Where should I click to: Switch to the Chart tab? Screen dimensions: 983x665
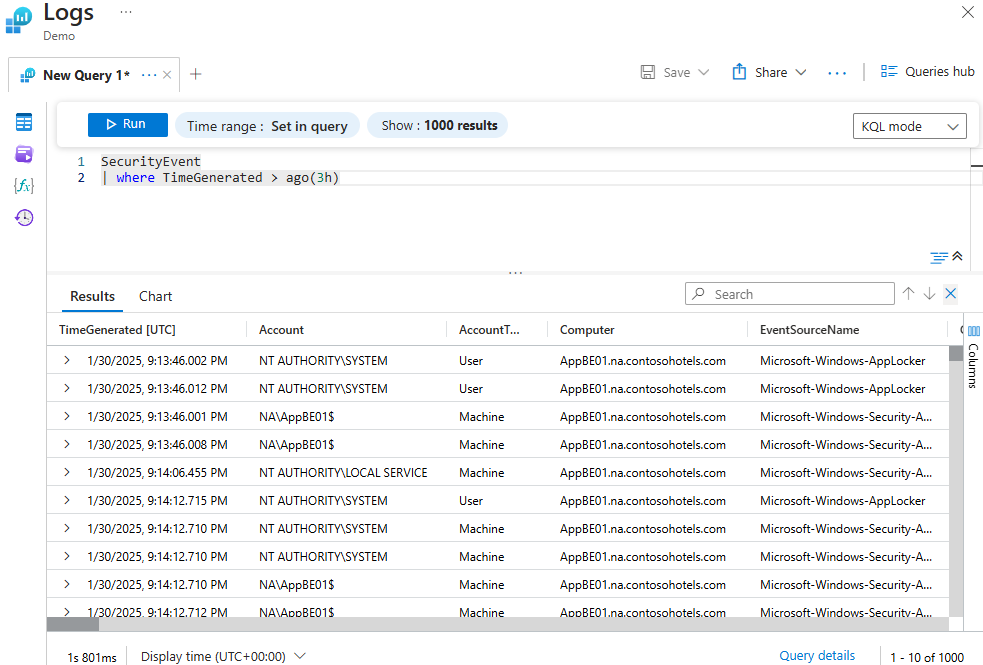point(155,296)
